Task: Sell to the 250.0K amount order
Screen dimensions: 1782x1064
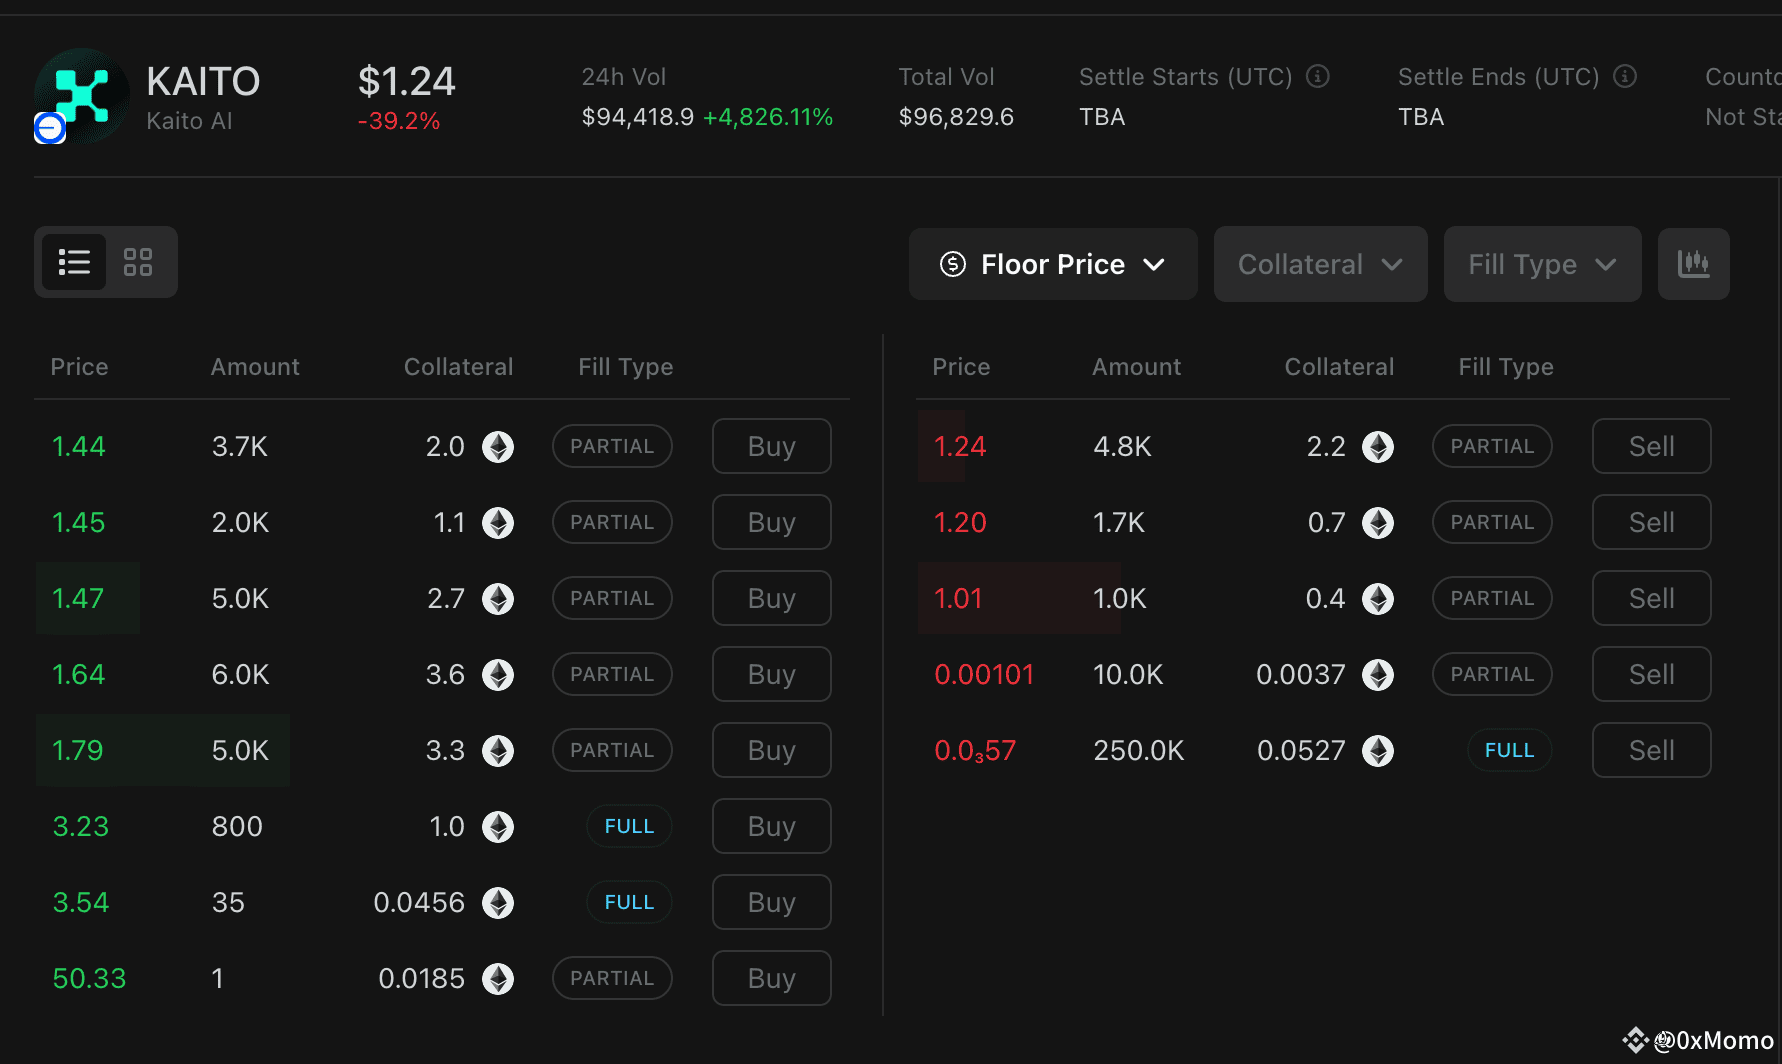Action: [x=1651, y=751]
